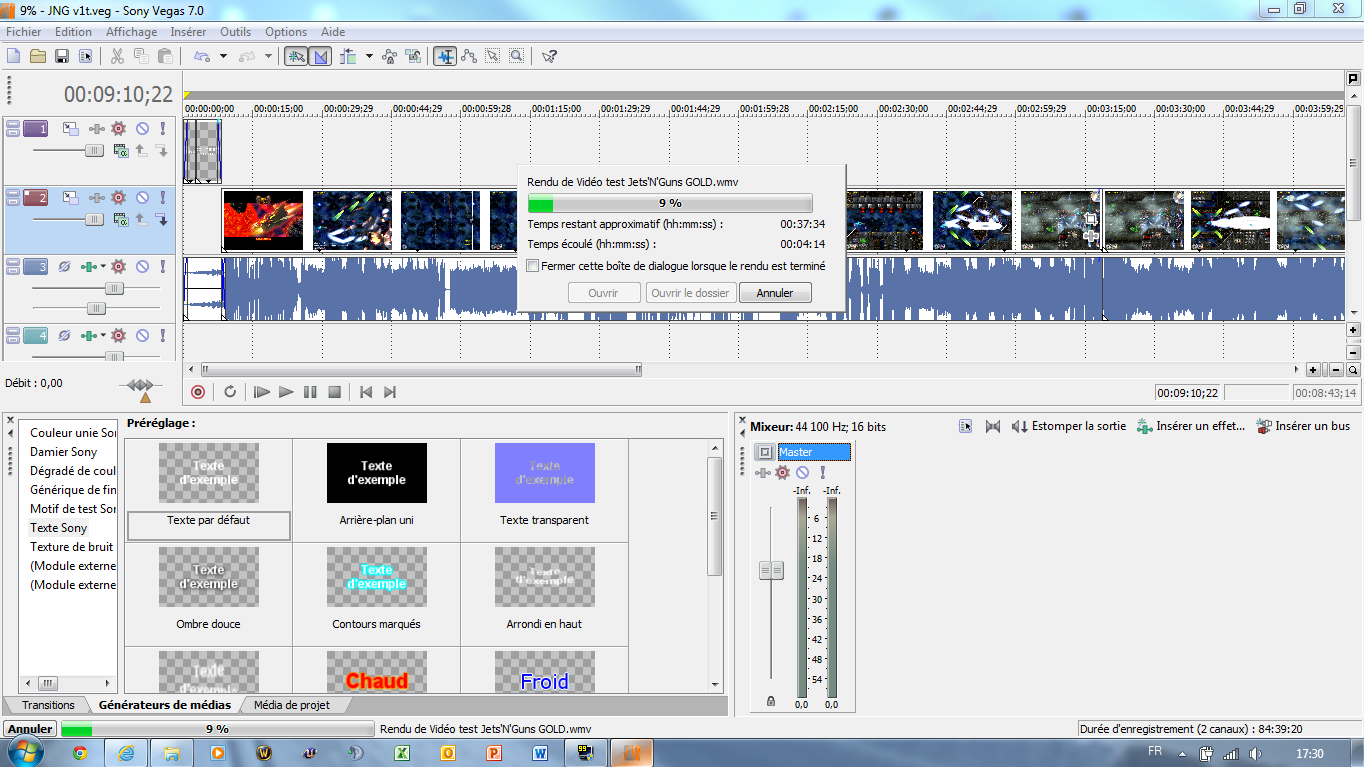Image resolution: width=1364 pixels, height=767 pixels.
Task: Select 'Damier Sony' generator in list
Action: coord(64,452)
